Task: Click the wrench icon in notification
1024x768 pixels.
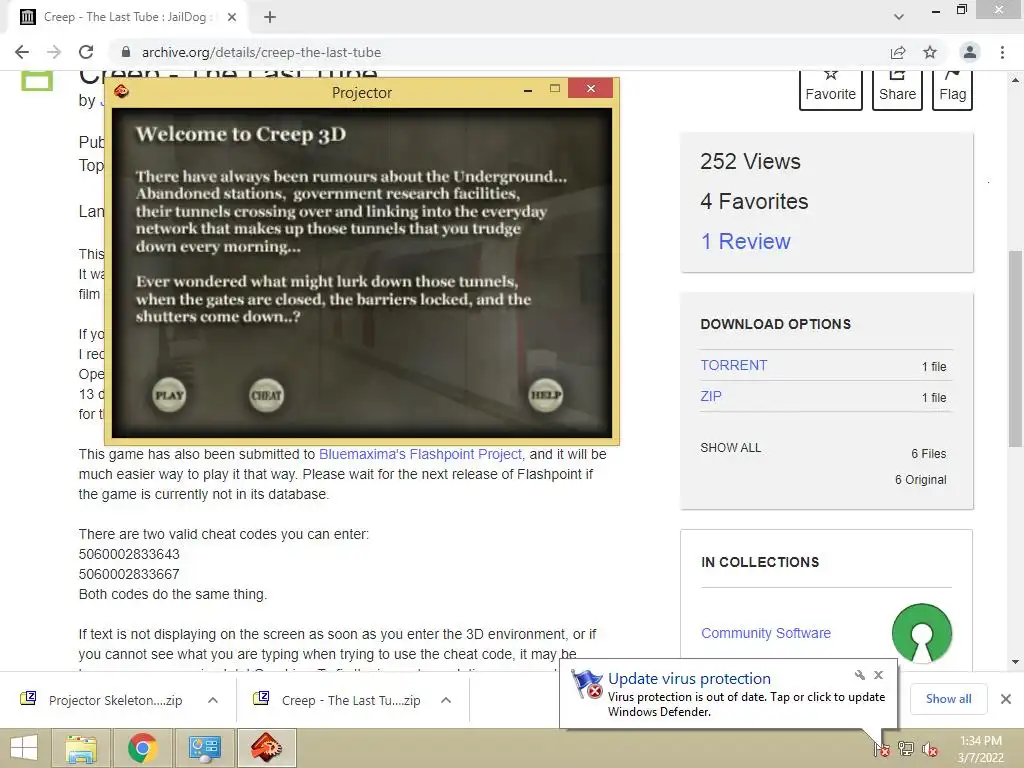Action: pyautogui.click(x=859, y=675)
